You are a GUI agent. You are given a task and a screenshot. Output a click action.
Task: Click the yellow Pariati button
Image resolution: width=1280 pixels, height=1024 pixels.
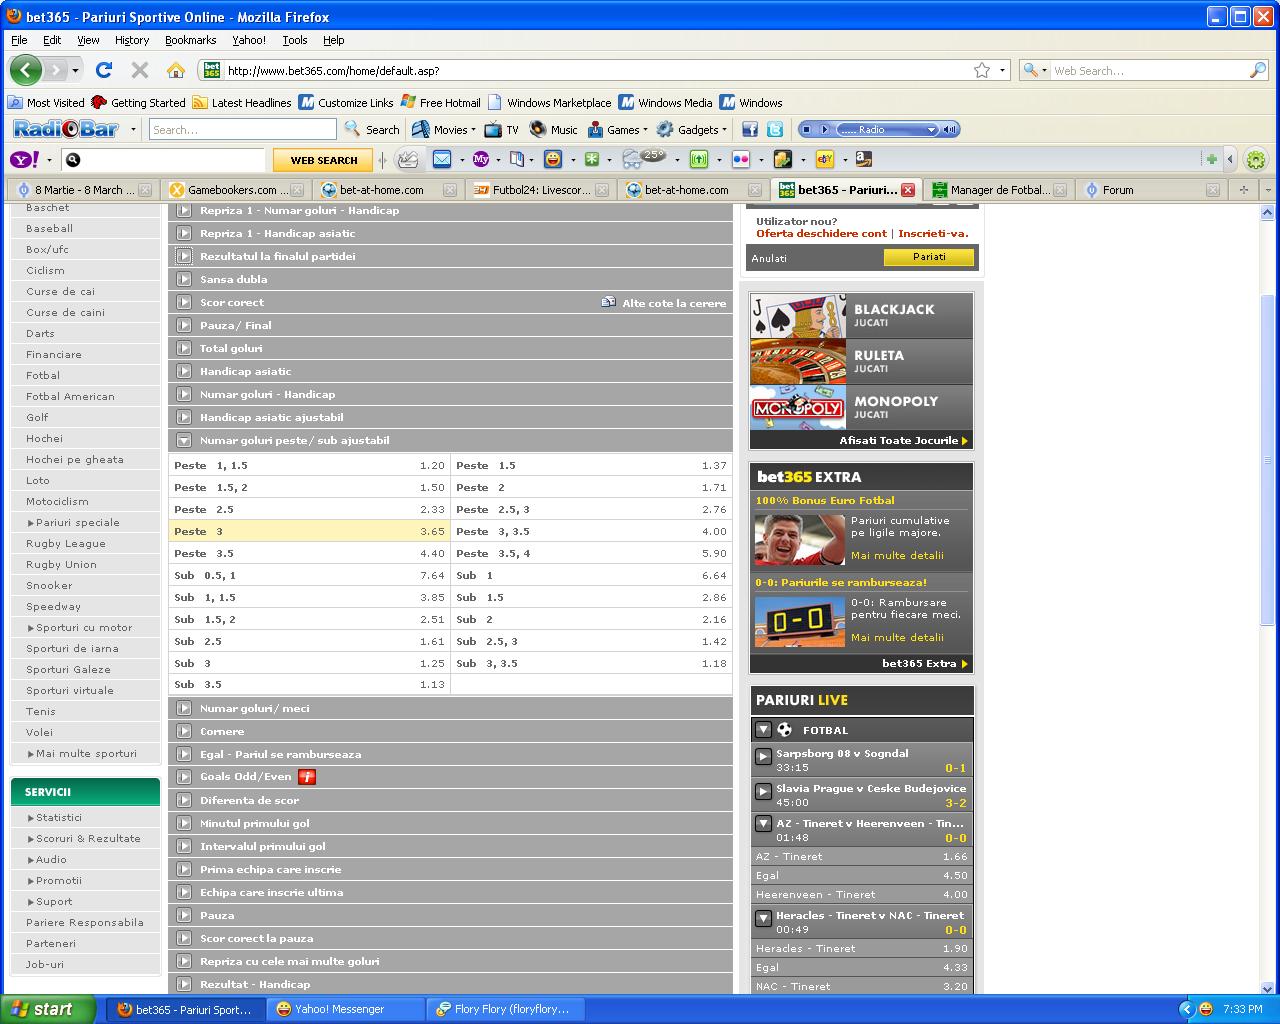tap(929, 257)
